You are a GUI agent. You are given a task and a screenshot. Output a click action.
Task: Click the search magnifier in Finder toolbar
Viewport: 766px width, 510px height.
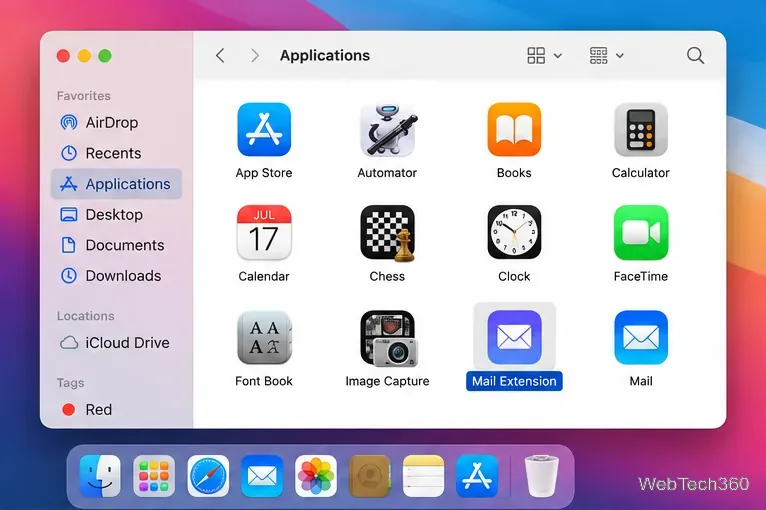pos(695,56)
